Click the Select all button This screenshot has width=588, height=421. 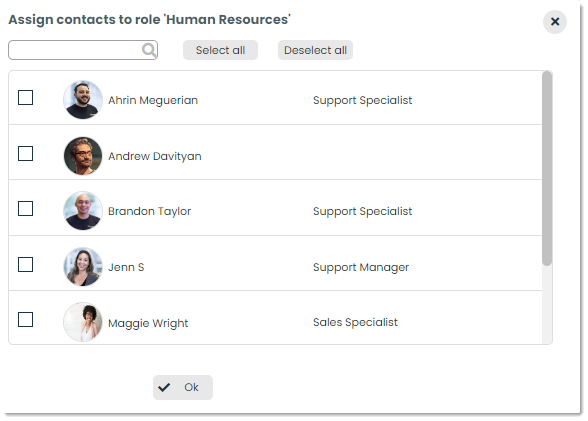tap(220, 50)
